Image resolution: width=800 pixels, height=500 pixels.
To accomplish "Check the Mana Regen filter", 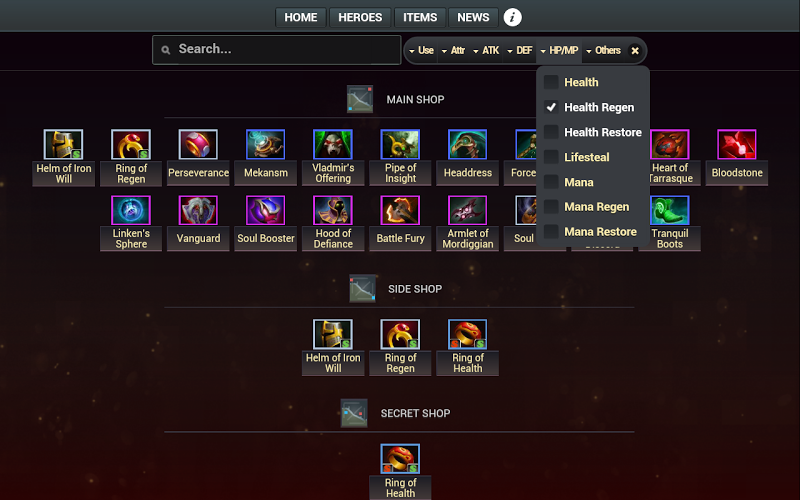I will 551,207.
